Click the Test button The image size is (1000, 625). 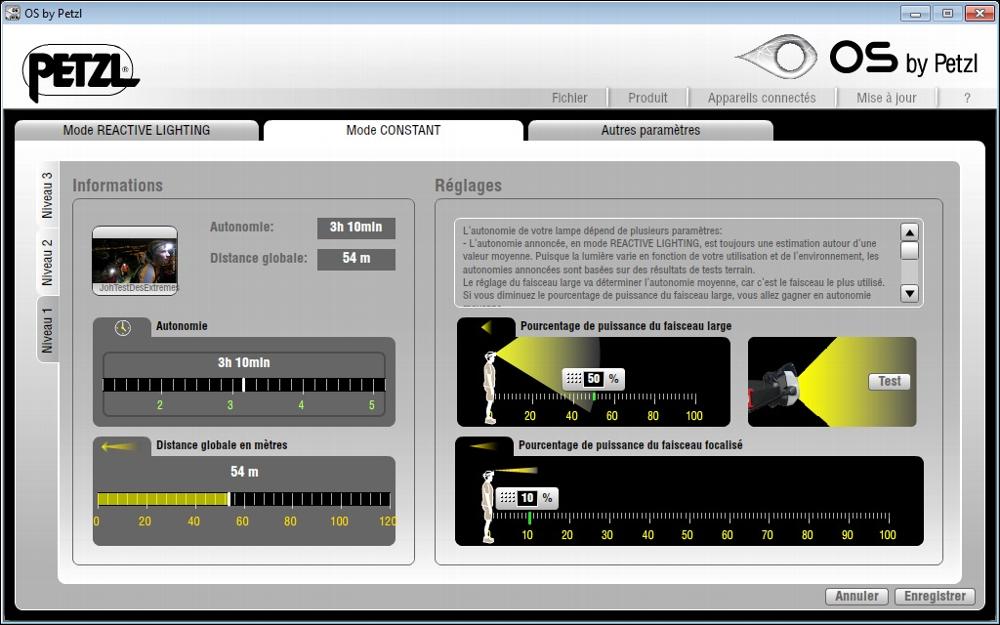click(x=889, y=381)
